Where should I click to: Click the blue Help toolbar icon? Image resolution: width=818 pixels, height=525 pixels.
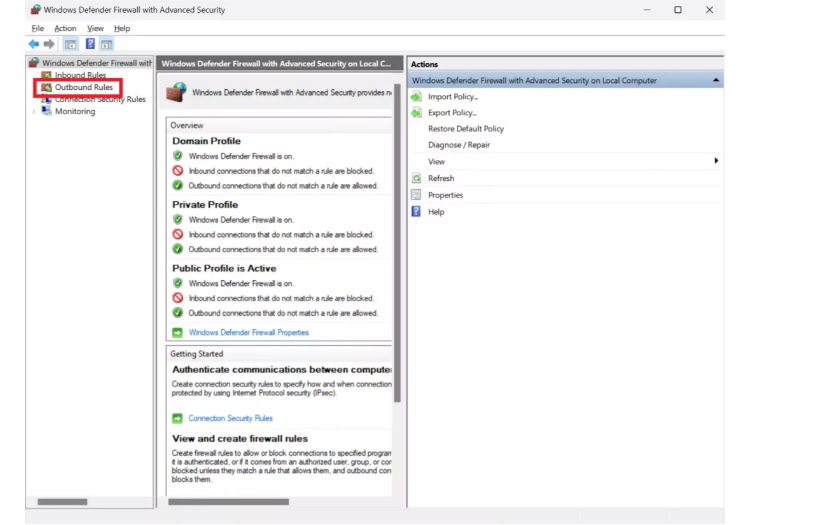pos(90,44)
